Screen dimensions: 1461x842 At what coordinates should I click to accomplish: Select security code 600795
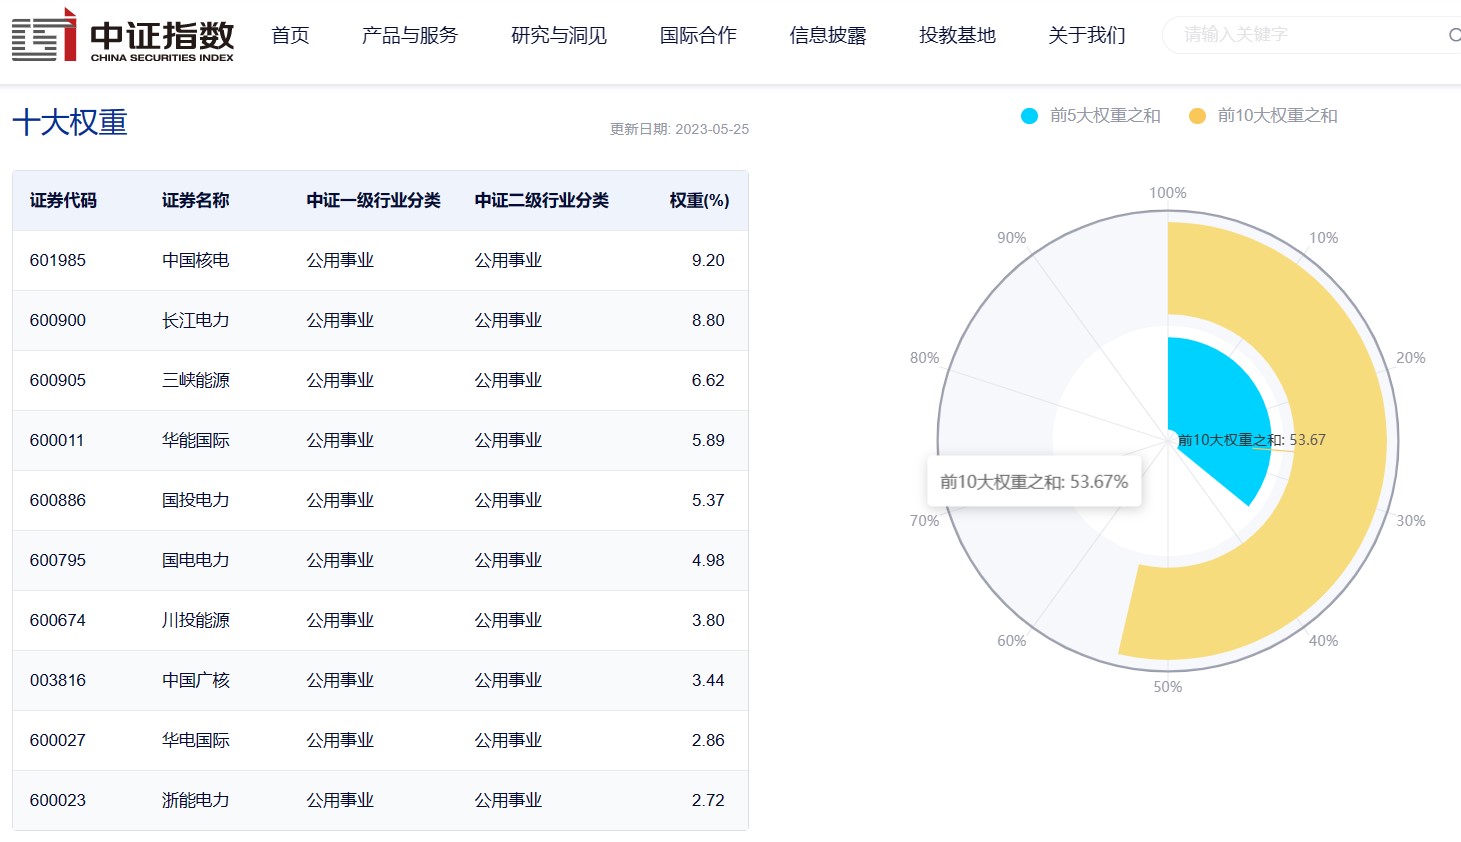[x=58, y=561]
